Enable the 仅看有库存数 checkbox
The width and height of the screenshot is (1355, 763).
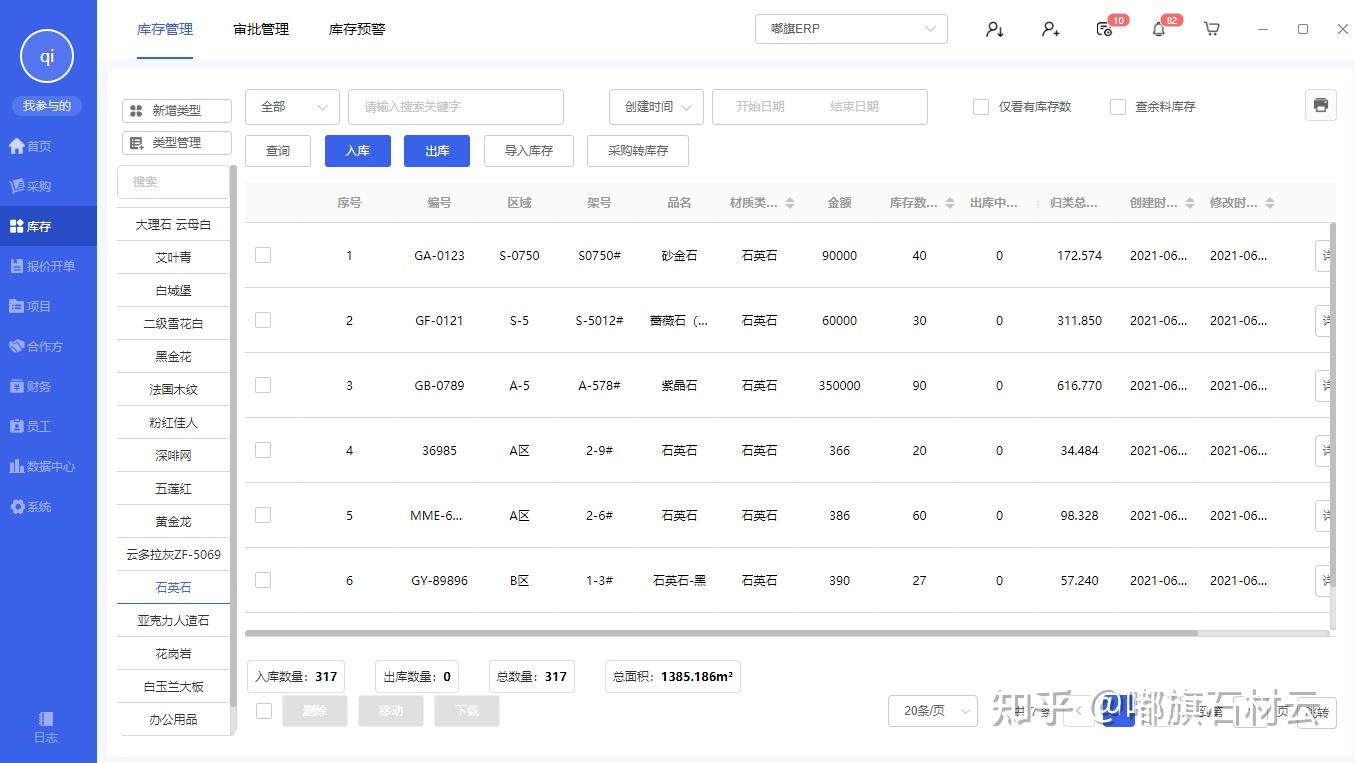(x=981, y=107)
